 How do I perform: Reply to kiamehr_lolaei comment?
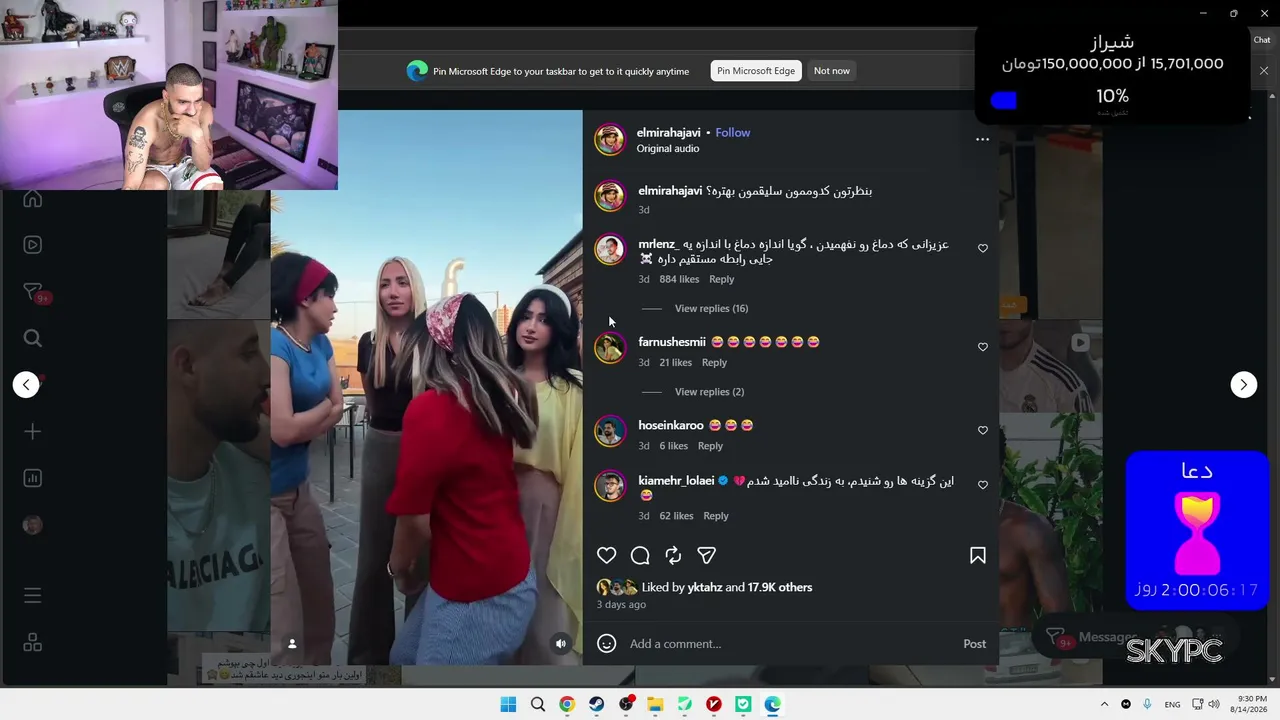tap(716, 516)
